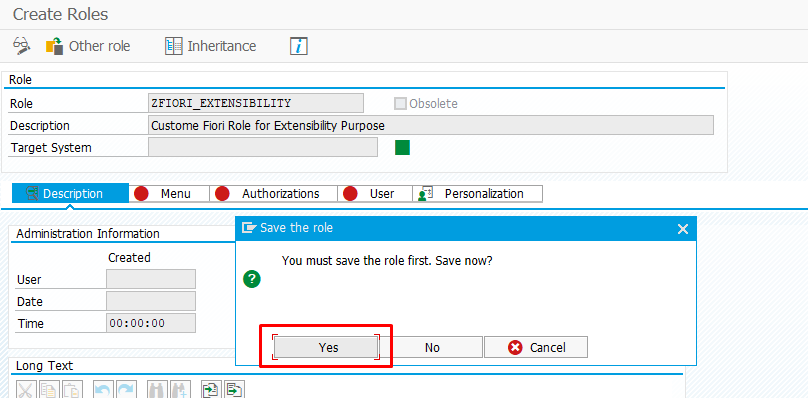Image resolution: width=808 pixels, height=398 pixels.
Task: Click the information 'i' icon
Action: [x=299, y=46]
